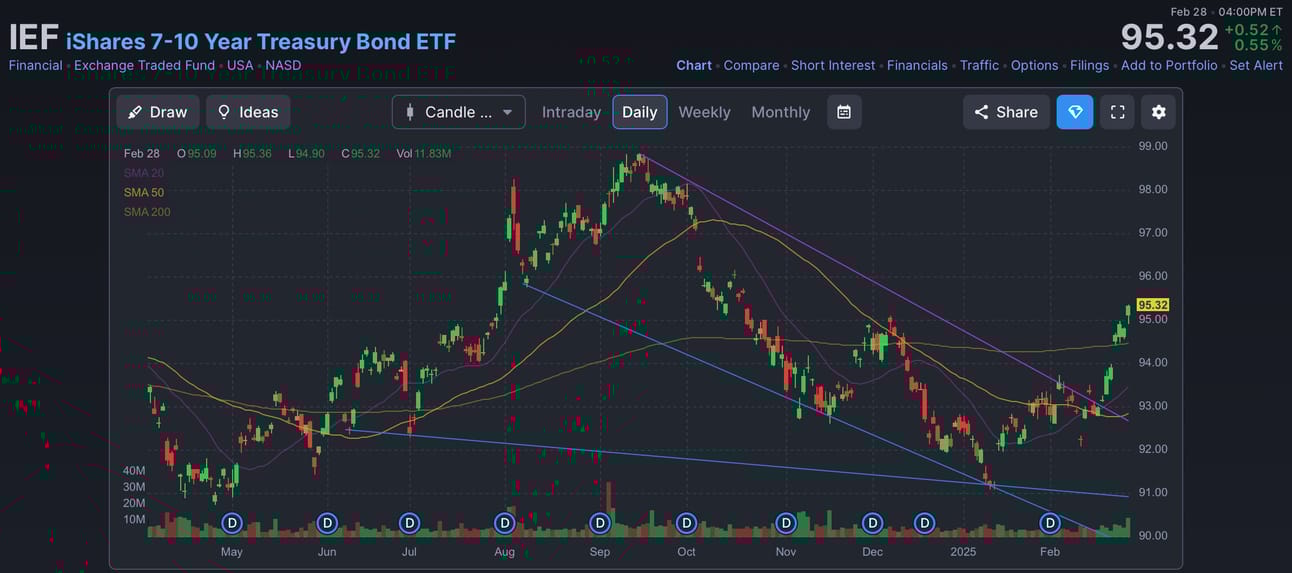Open the date range calendar icon

[844, 112]
